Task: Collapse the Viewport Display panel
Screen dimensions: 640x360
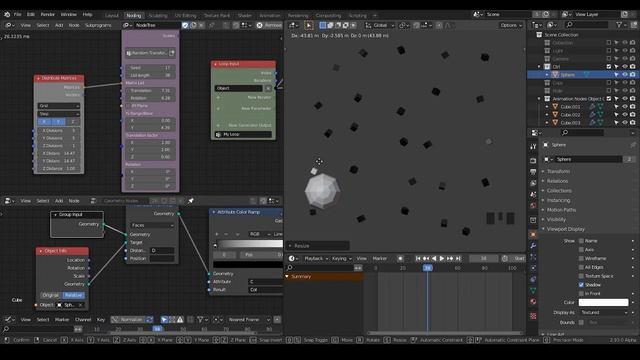Action: click(x=565, y=229)
